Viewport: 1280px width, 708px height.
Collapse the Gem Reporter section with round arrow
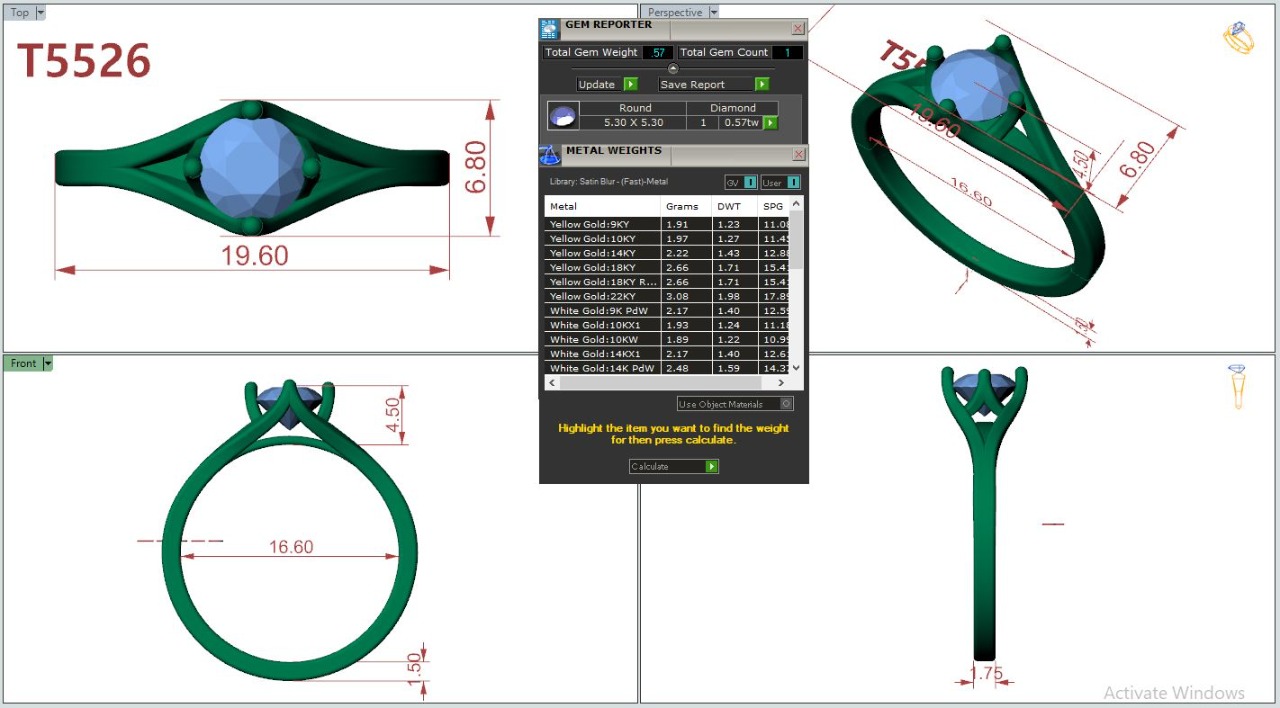pos(673,69)
